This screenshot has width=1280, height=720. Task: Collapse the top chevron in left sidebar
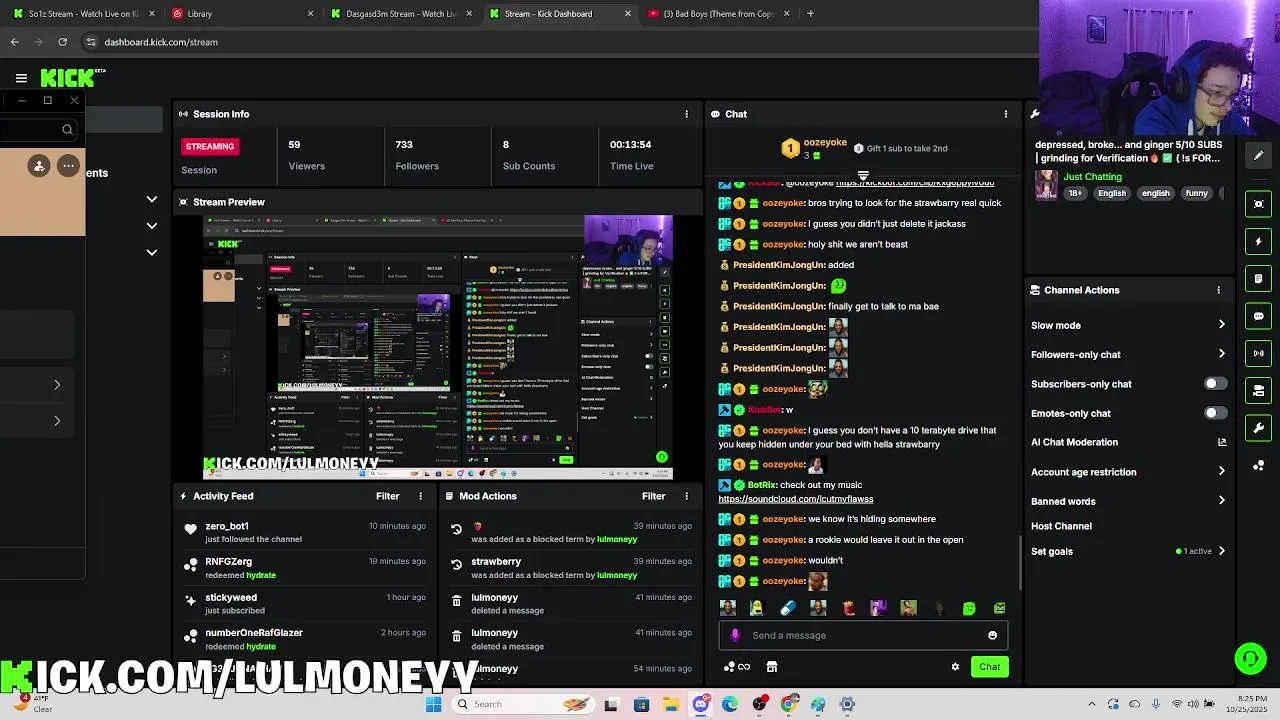[x=152, y=200]
